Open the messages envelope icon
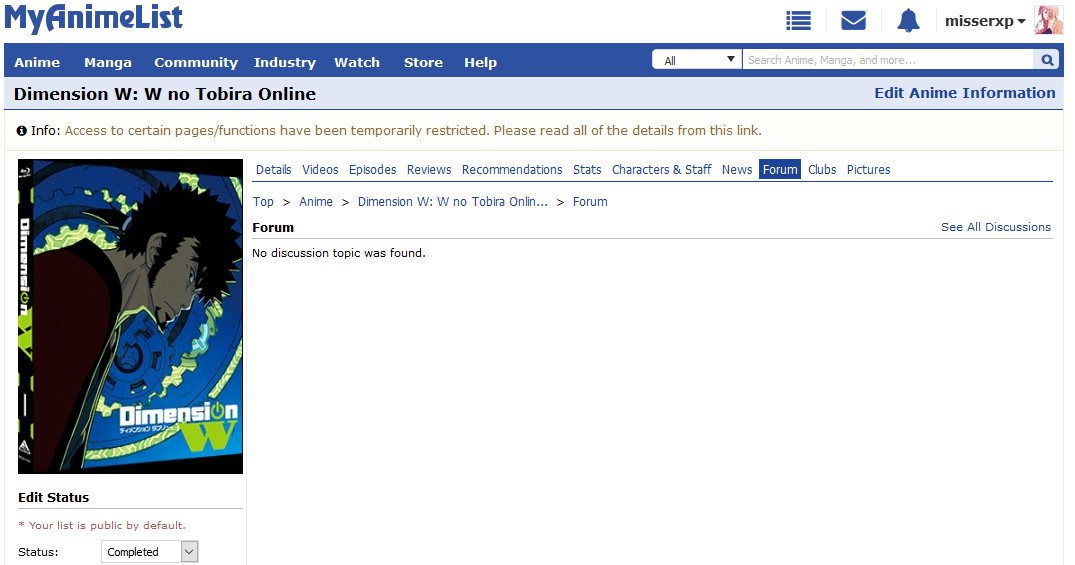The image size is (1075, 565). pyautogui.click(x=854, y=21)
